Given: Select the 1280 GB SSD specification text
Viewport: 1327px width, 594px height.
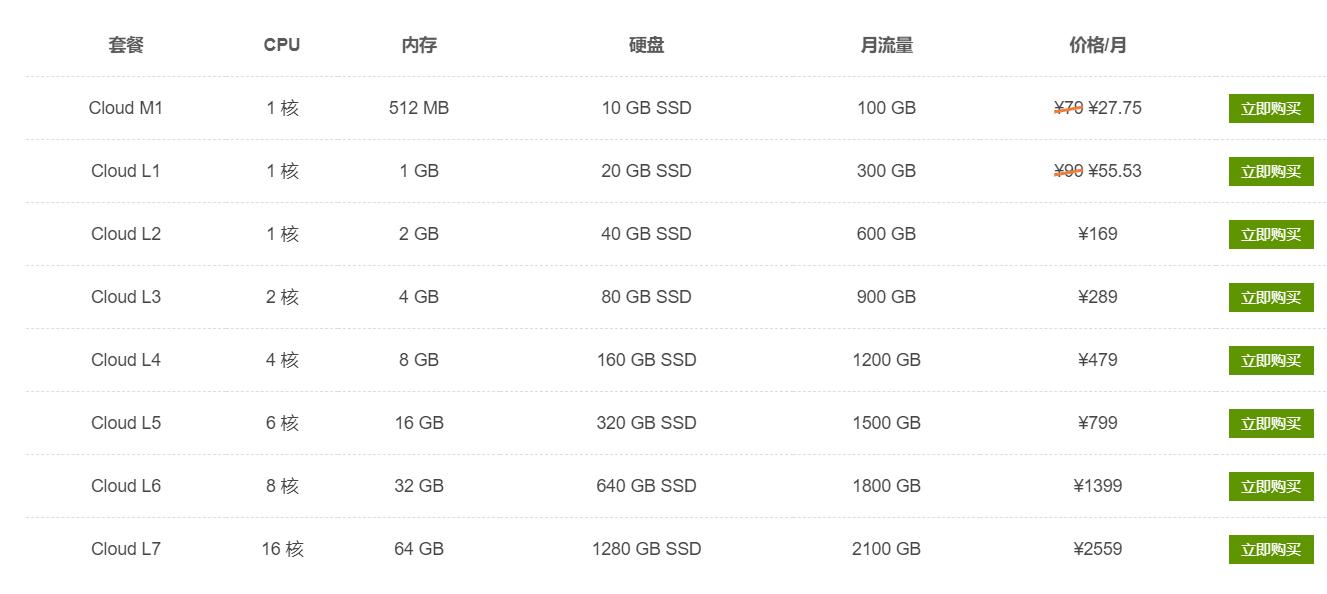Looking at the screenshot, I should (646, 549).
